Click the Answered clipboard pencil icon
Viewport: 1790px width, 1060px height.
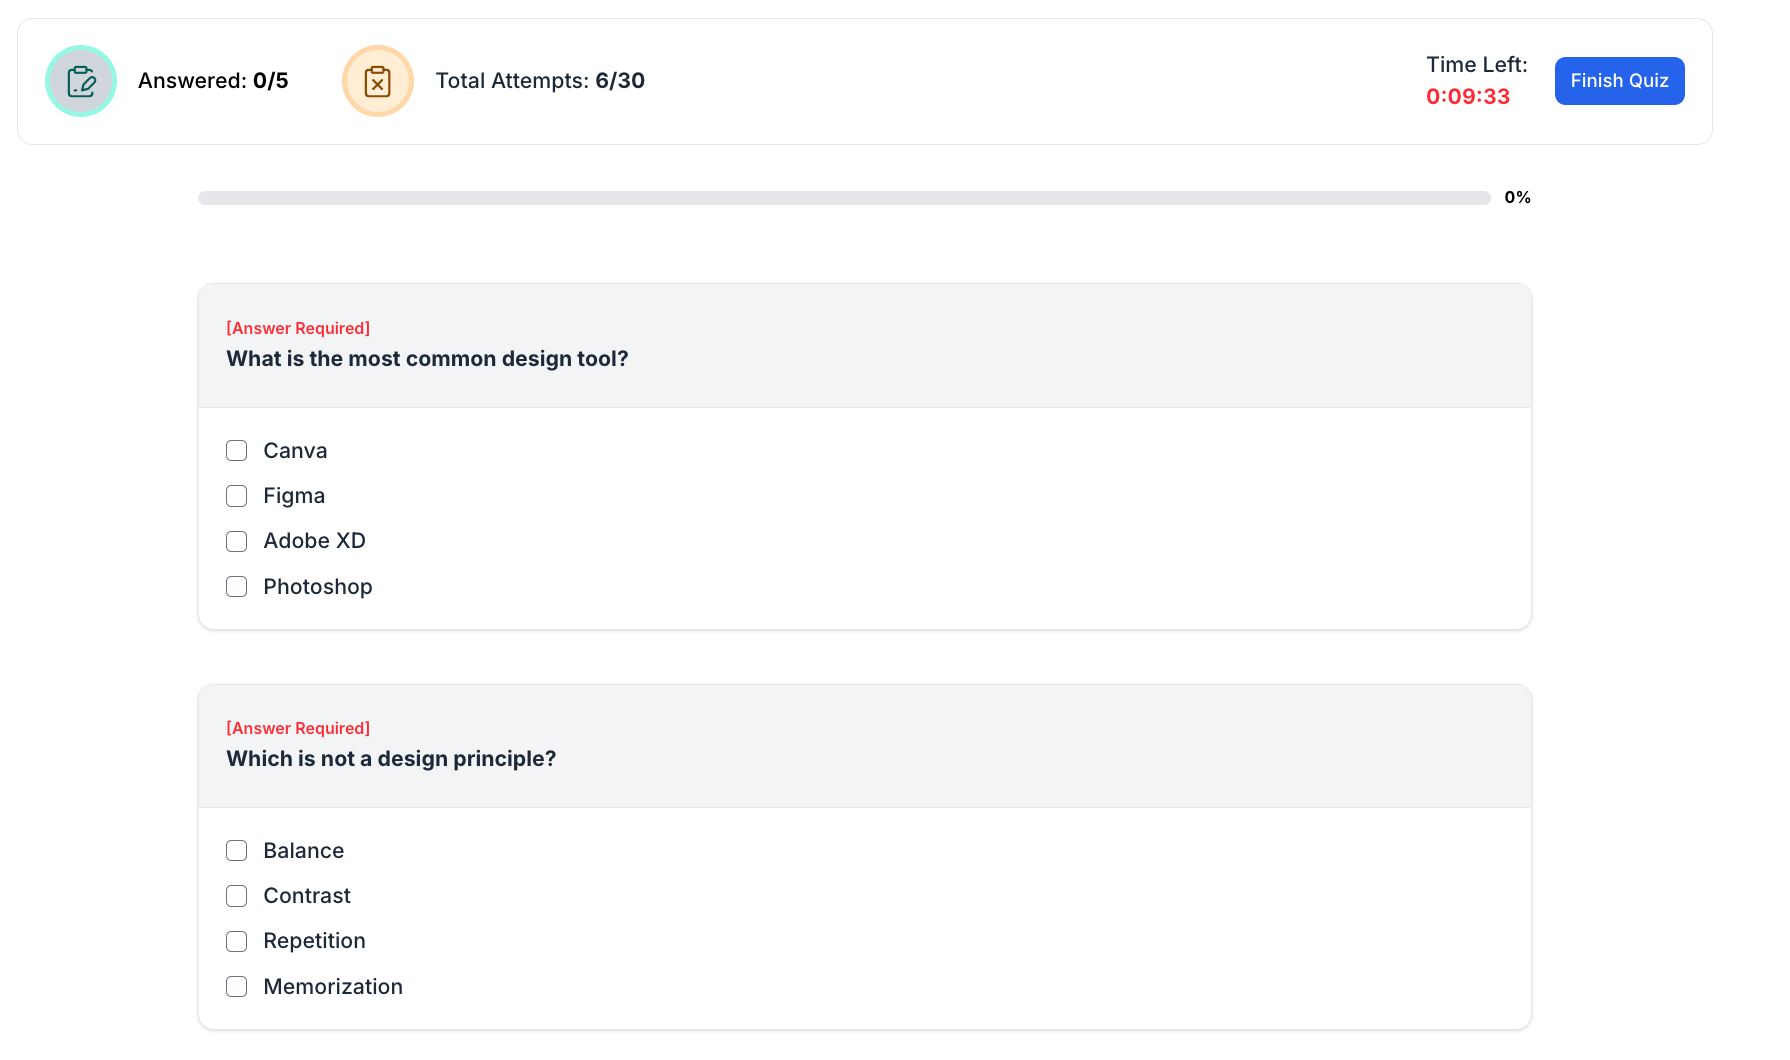click(81, 81)
